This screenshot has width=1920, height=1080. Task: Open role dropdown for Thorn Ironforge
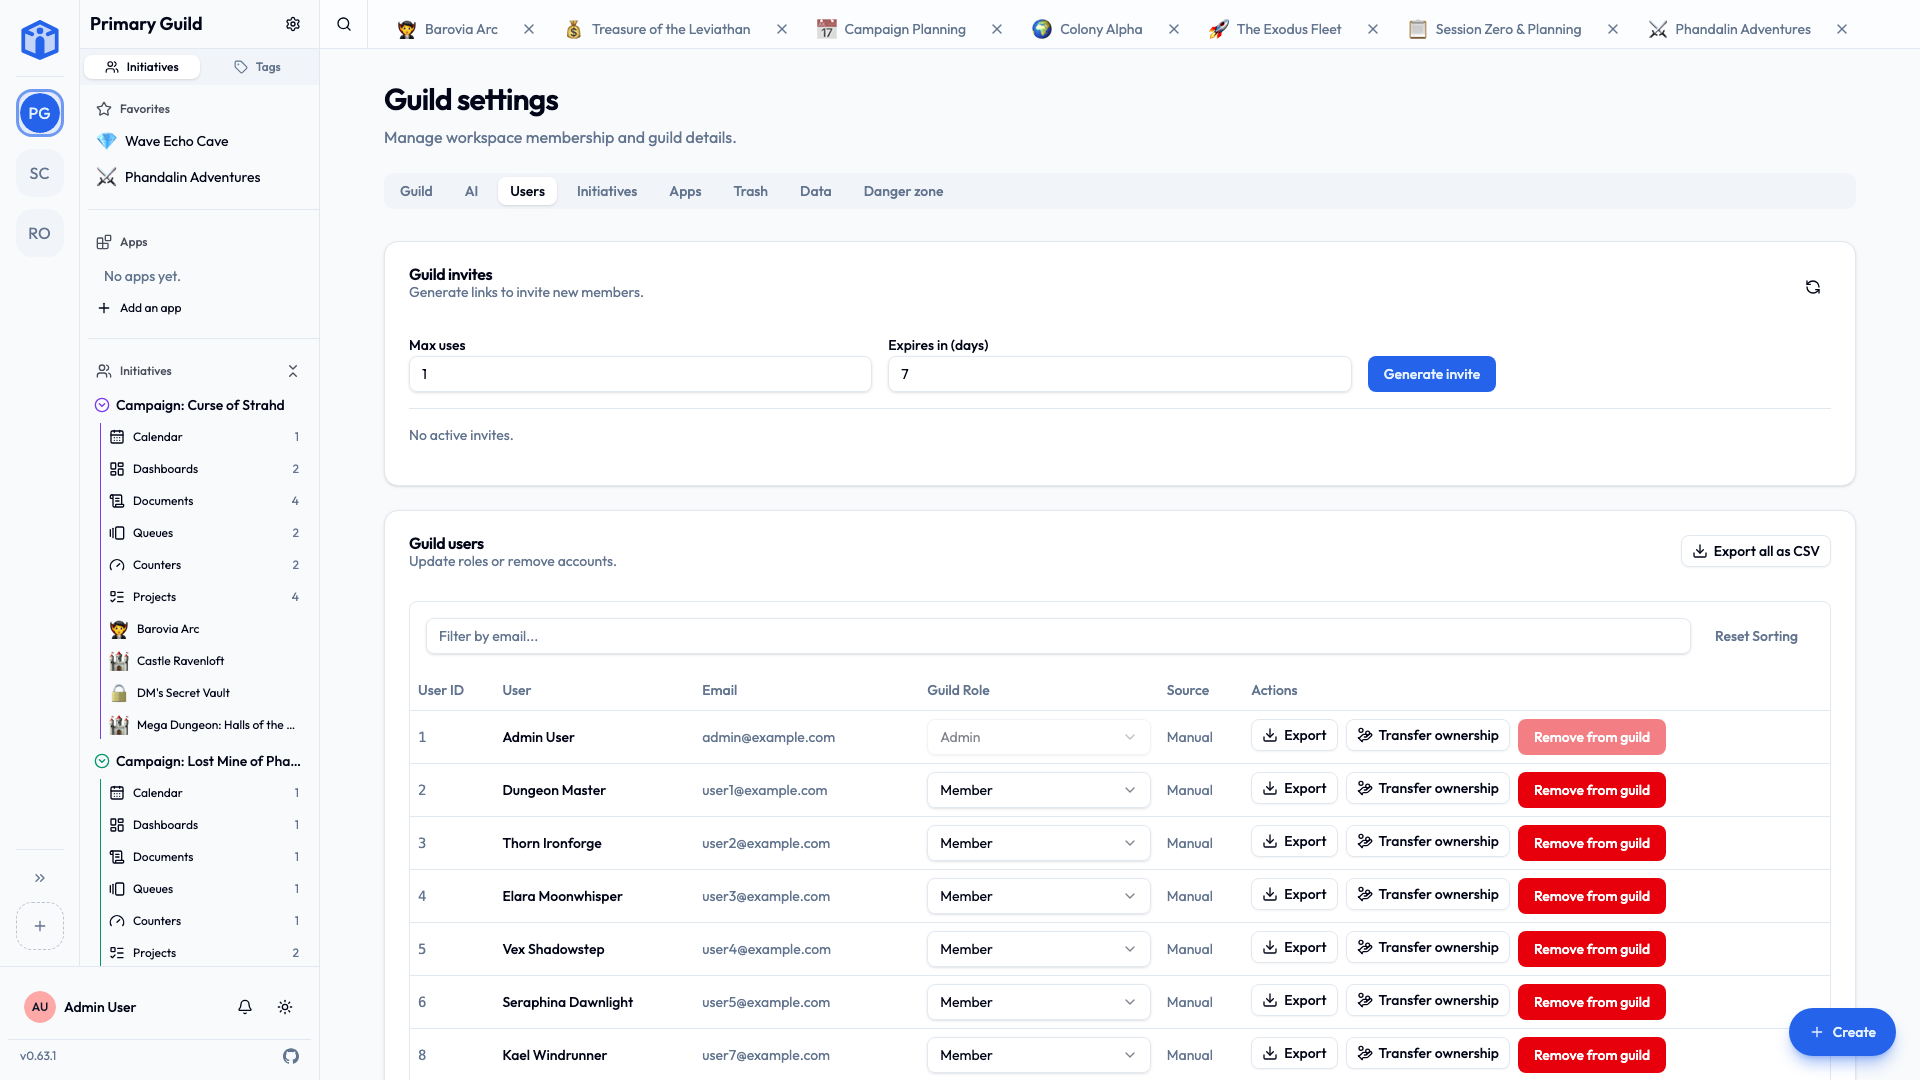pos(1038,843)
